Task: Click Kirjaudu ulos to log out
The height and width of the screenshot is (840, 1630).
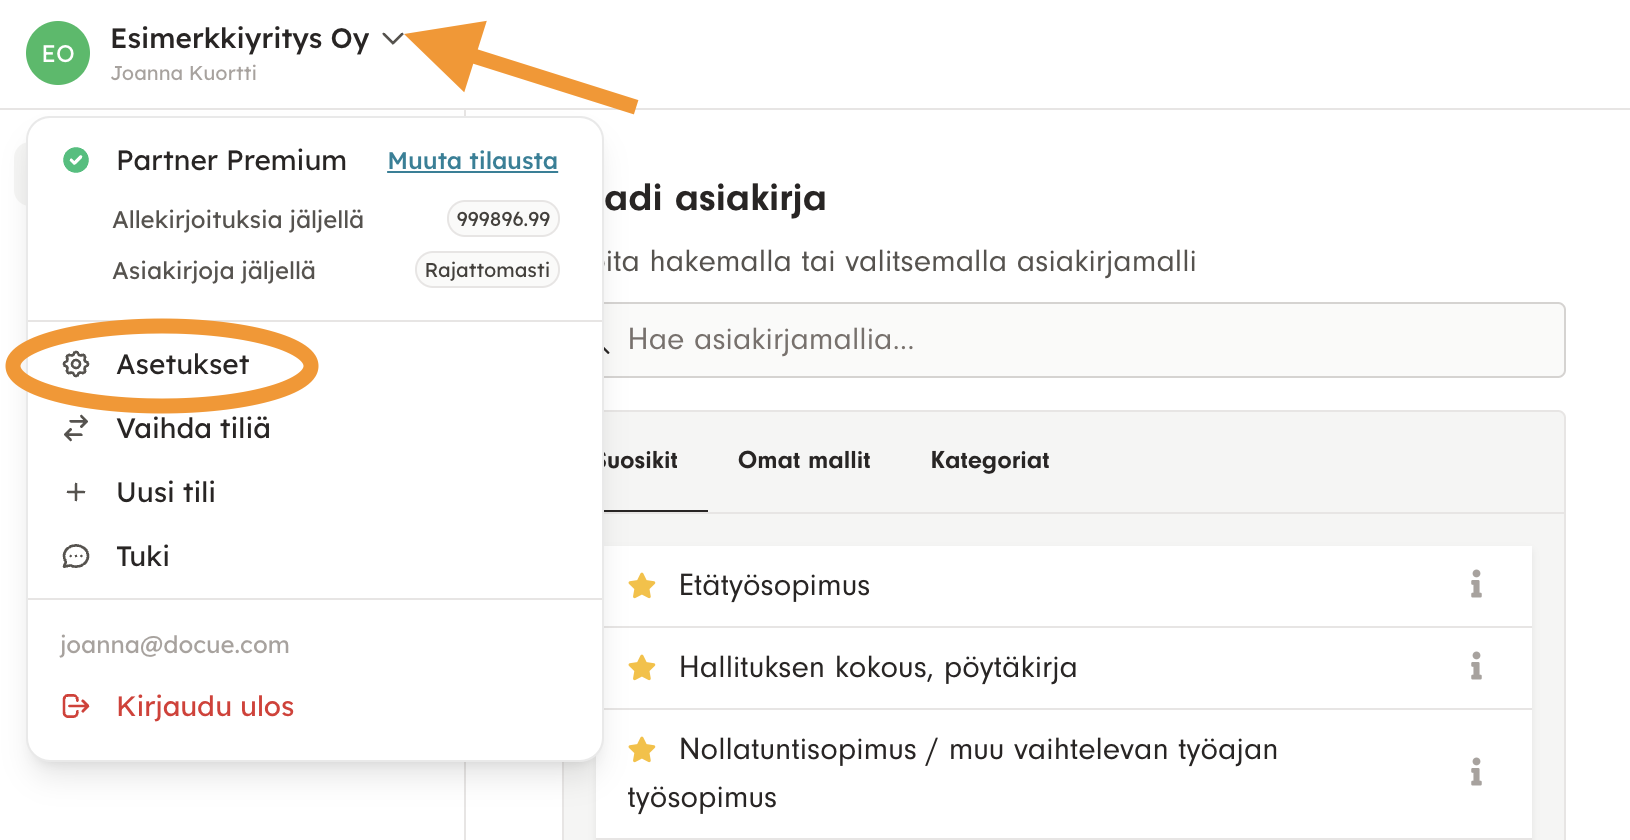Action: pyautogui.click(x=205, y=707)
